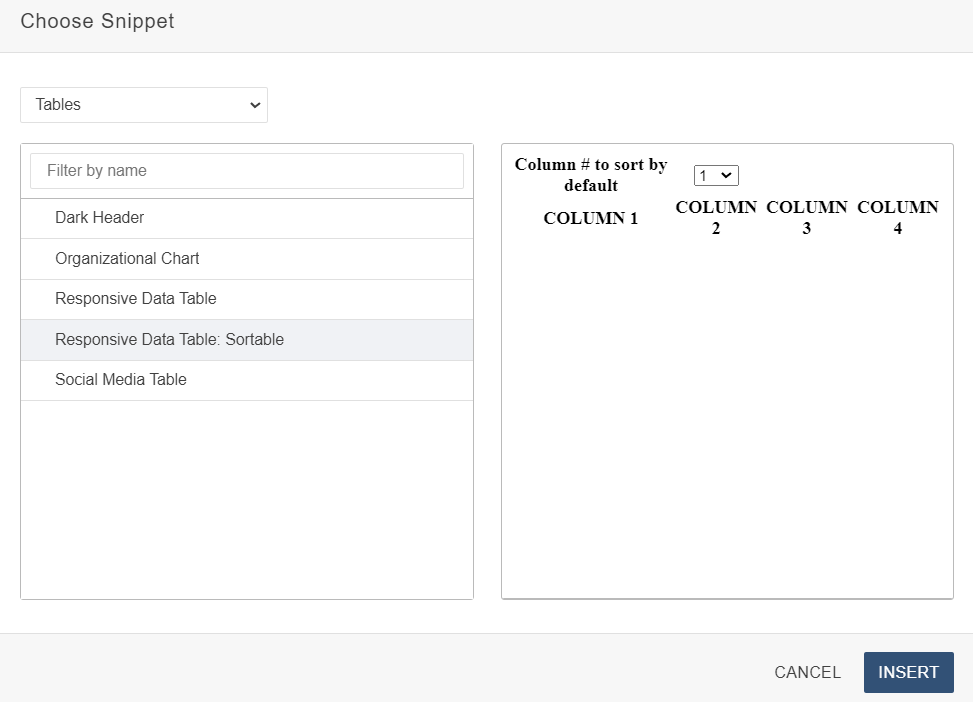Expand the snippet category selector chevron

click(257, 105)
